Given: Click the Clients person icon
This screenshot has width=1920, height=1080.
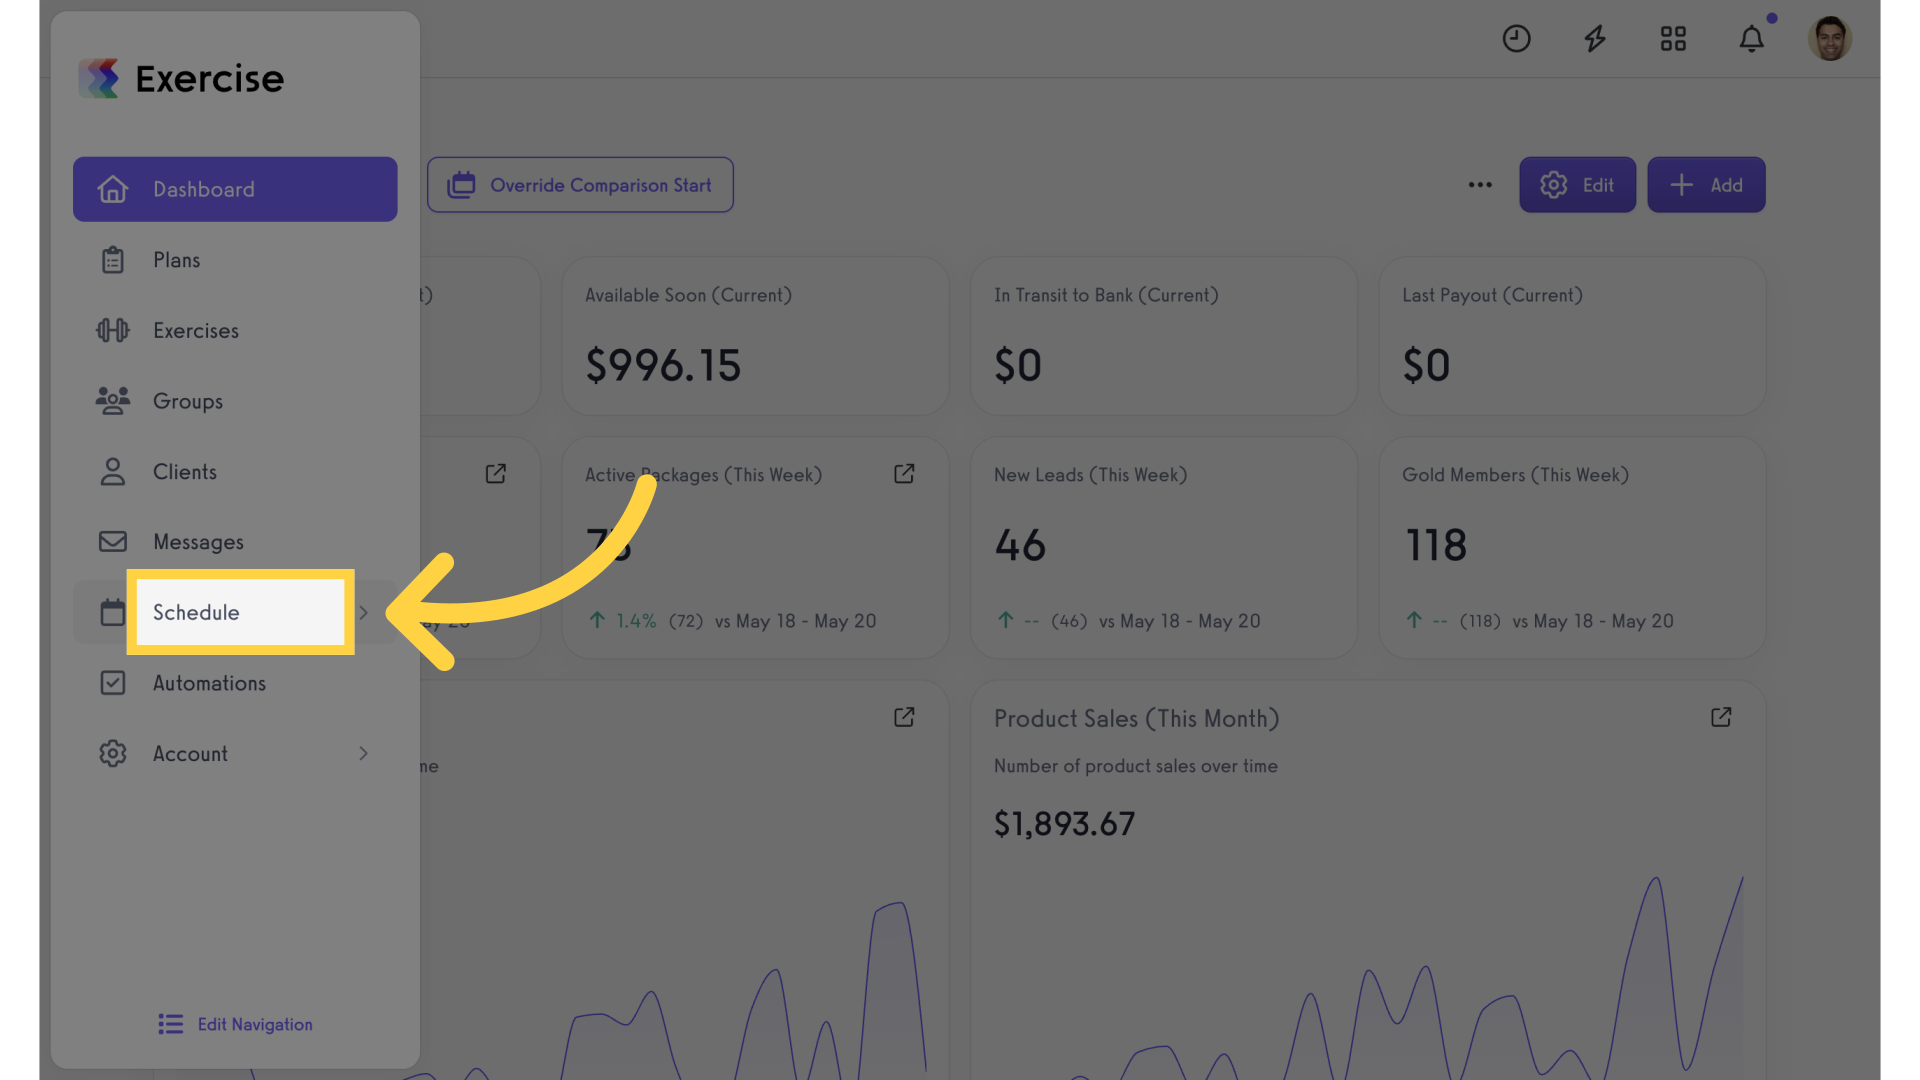Looking at the screenshot, I should tap(113, 472).
